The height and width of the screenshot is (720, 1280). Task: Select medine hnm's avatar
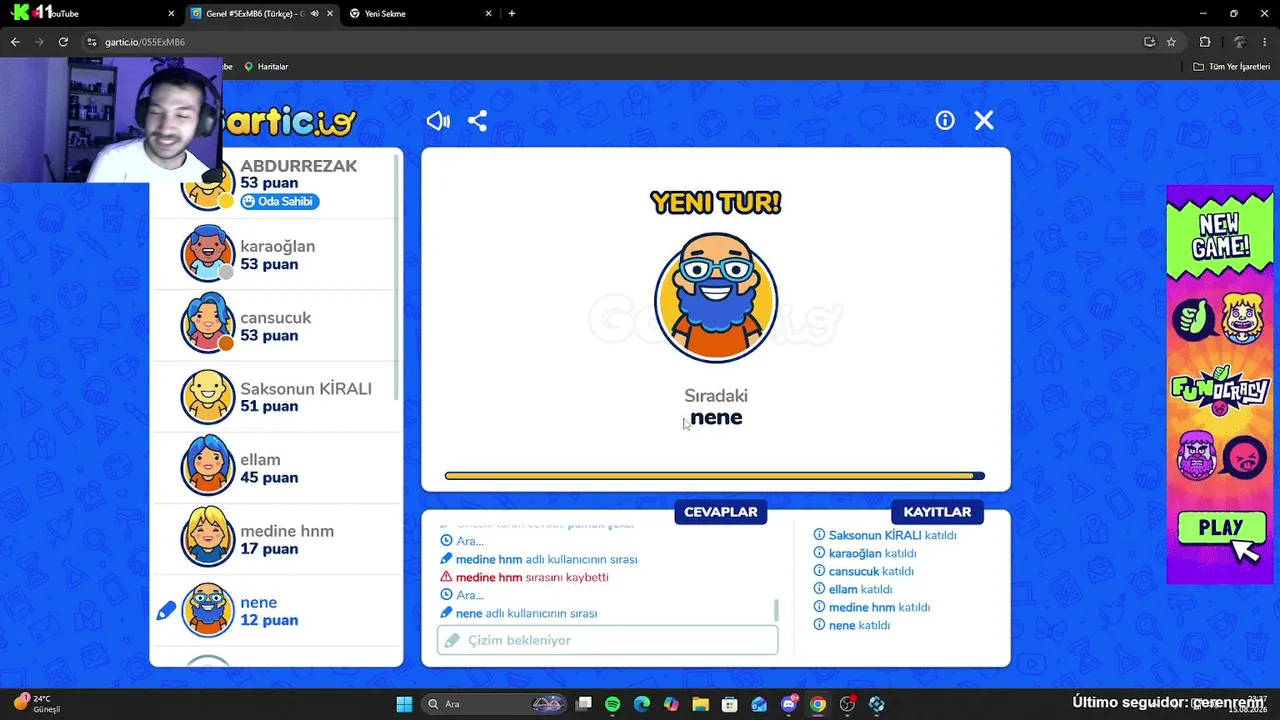tap(208, 538)
